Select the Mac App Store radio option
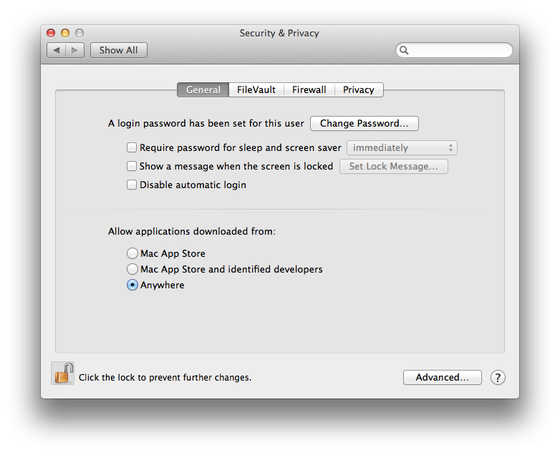Image resolution: width=560 pixels, height=455 pixels. pos(132,253)
